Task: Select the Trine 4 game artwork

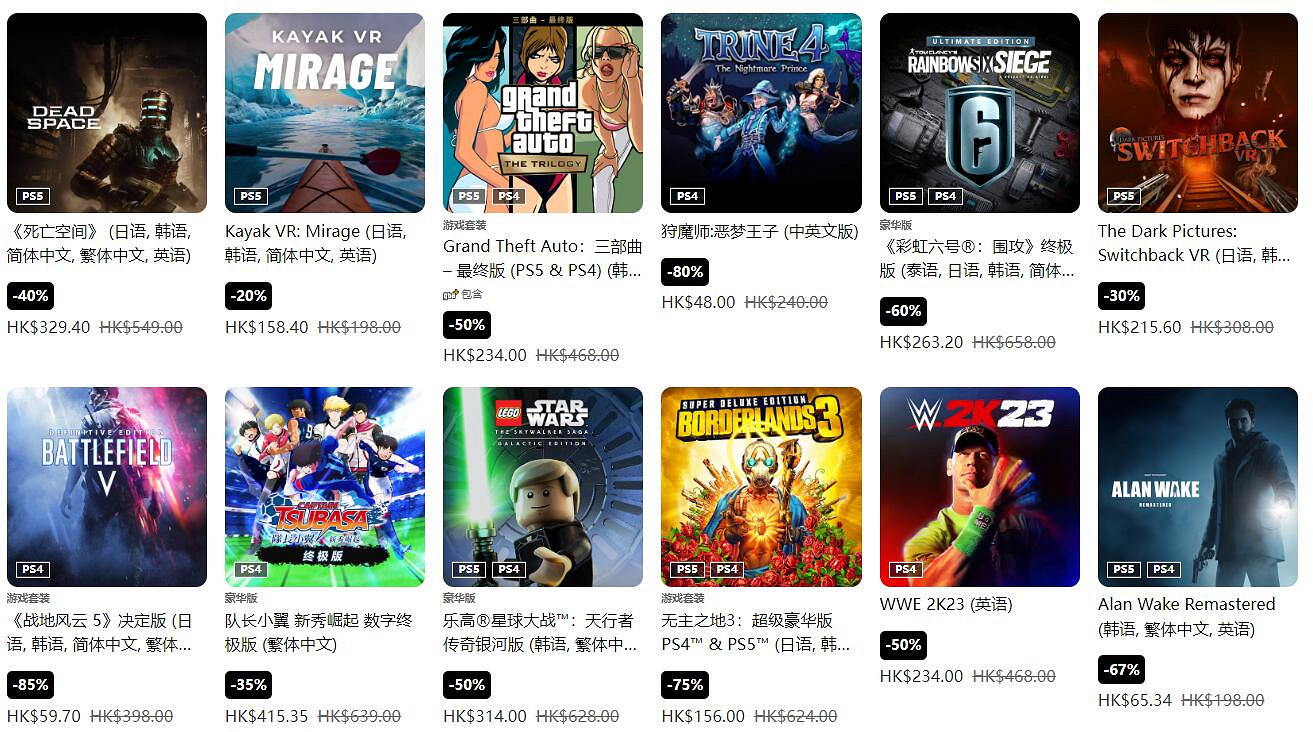Action: click(x=761, y=113)
